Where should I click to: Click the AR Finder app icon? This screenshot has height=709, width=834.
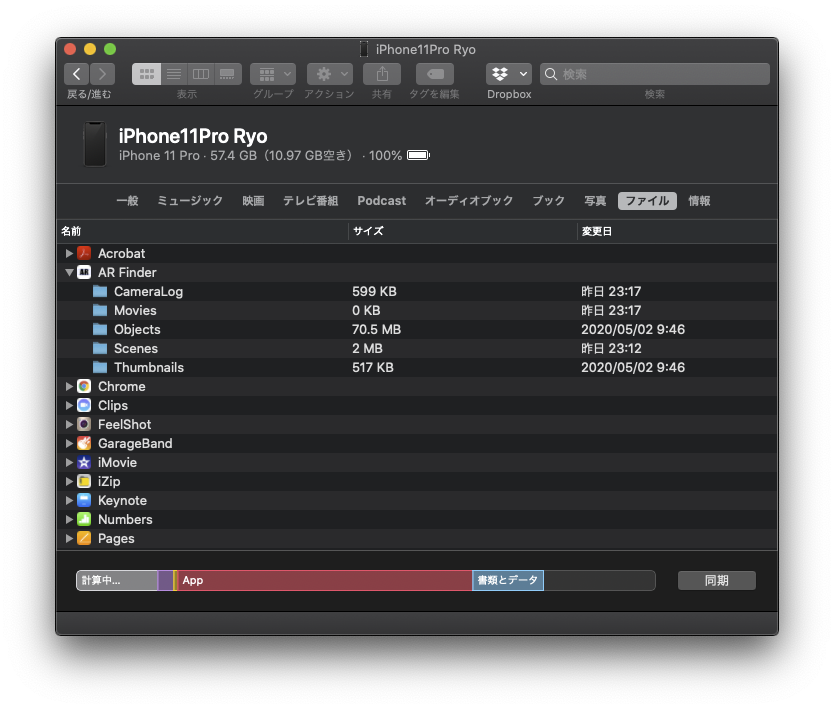tap(84, 272)
